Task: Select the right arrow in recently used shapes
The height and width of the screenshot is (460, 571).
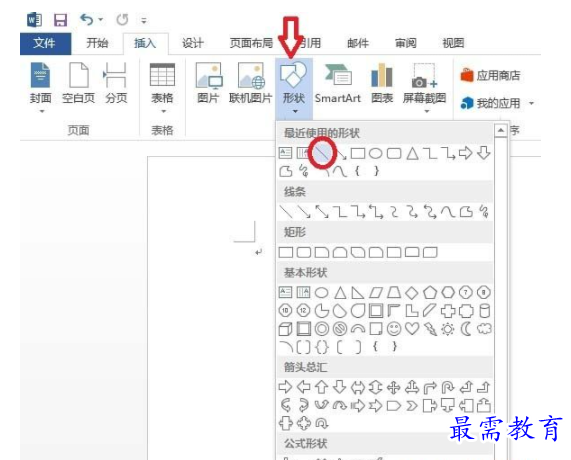Action: 466,153
